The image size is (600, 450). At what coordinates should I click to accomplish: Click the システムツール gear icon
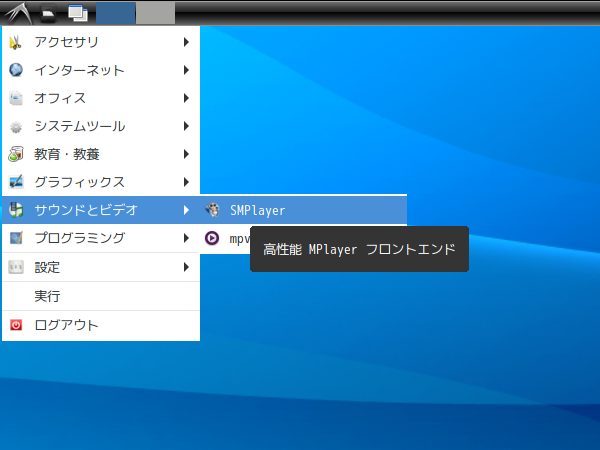(x=16, y=126)
